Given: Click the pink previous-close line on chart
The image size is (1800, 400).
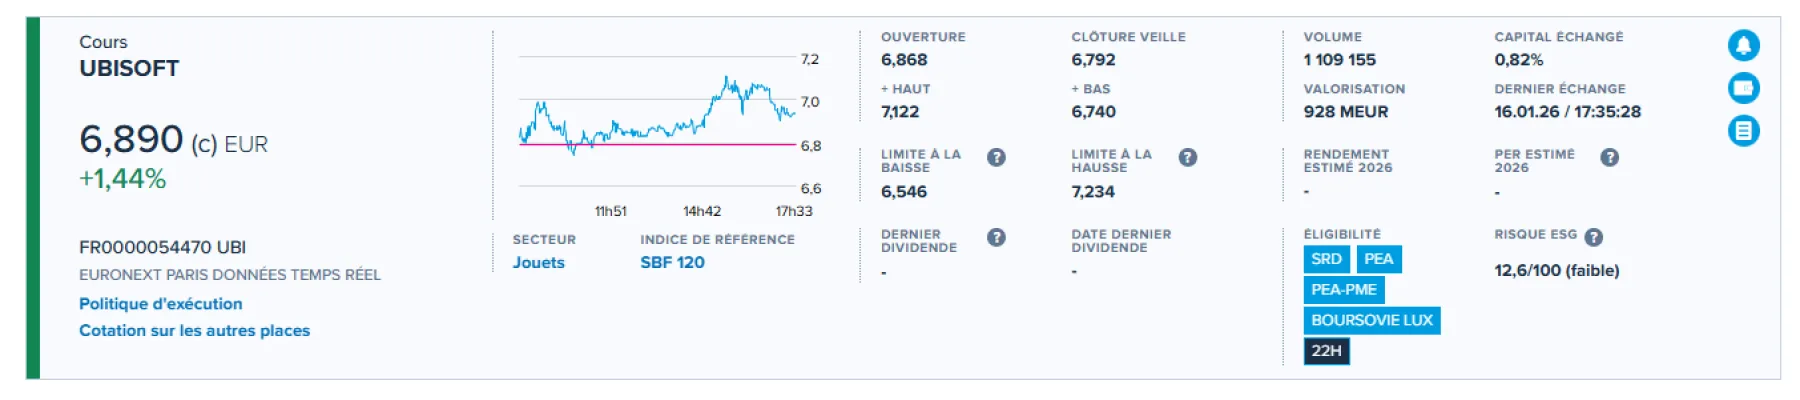Looking at the screenshot, I should [x=700, y=144].
